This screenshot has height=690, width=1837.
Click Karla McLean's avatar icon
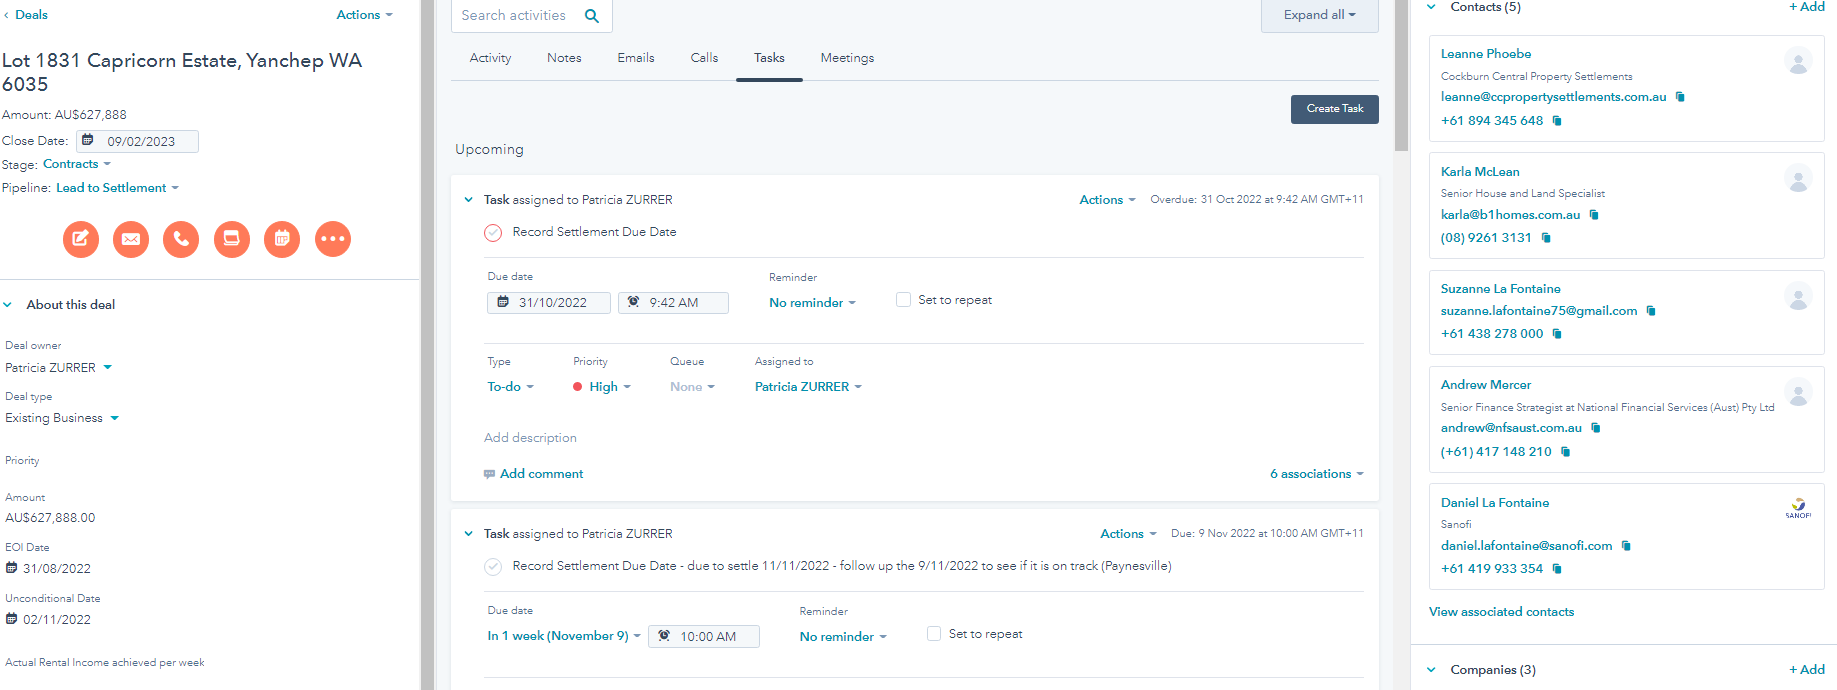1798,179
